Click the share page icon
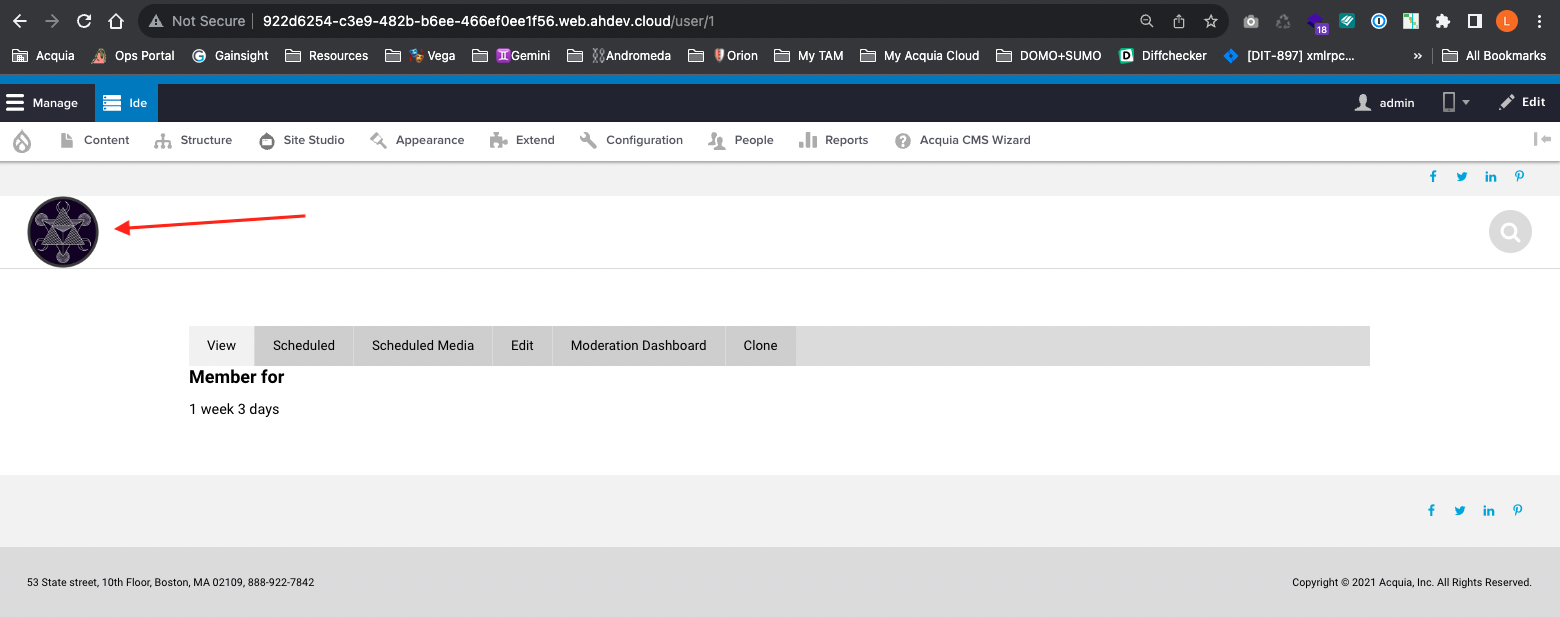This screenshot has height=617, width=1560. point(1179,21)
